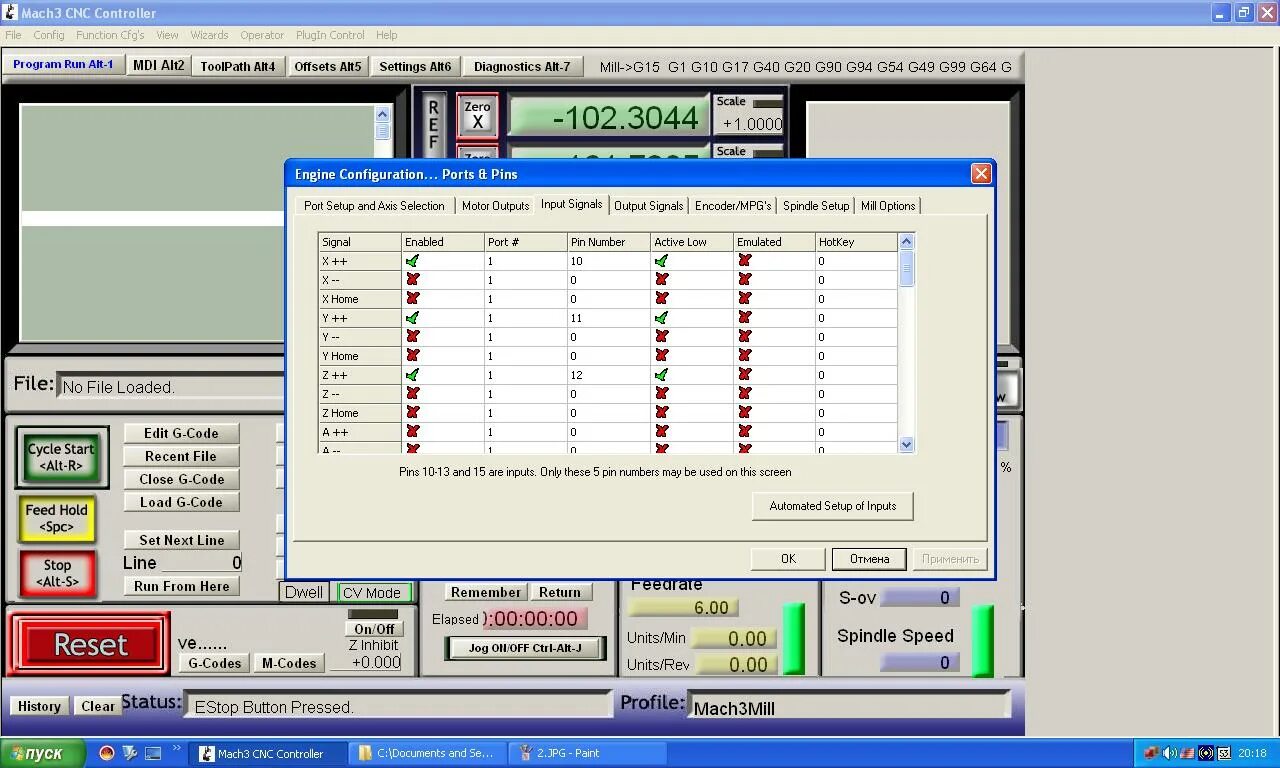Open the Mill Options tab
This screenshot has width=1280, height=768.
tap(888, 206)
